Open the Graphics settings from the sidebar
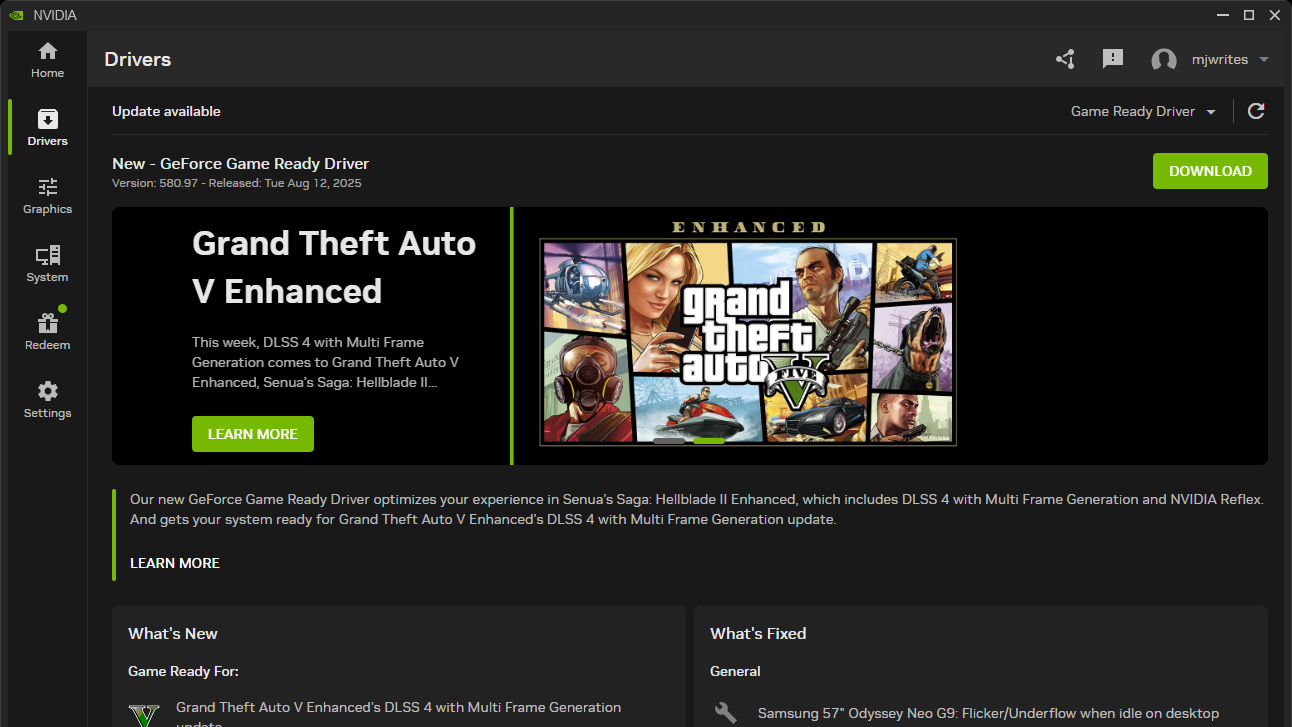The height and width of the screenshot is (727, 1292). pyautogui.click(x=46, y=196)
